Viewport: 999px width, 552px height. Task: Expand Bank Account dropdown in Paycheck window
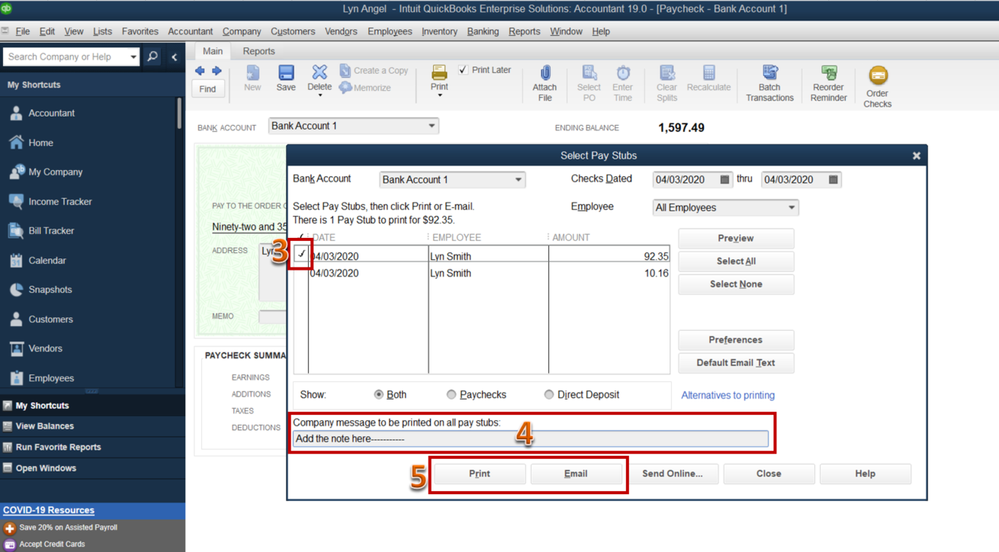(x=431, y=126)
